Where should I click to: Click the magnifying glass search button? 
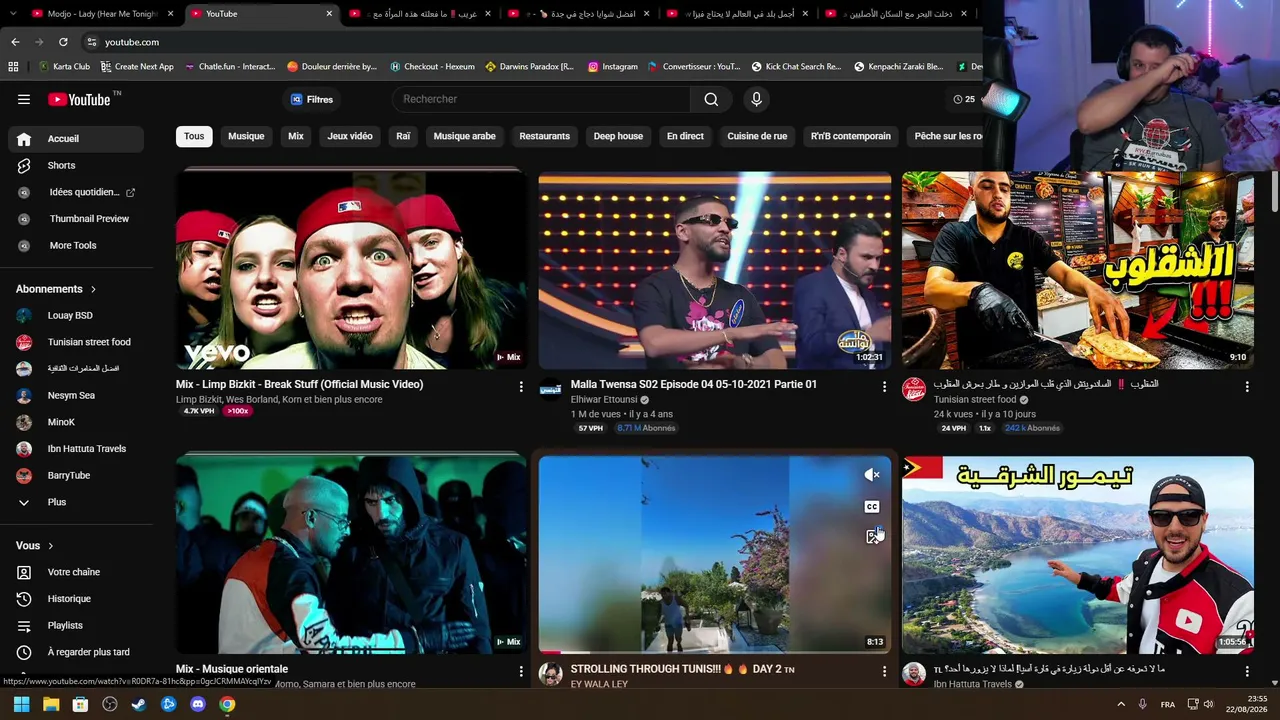[x=711, y=99]
